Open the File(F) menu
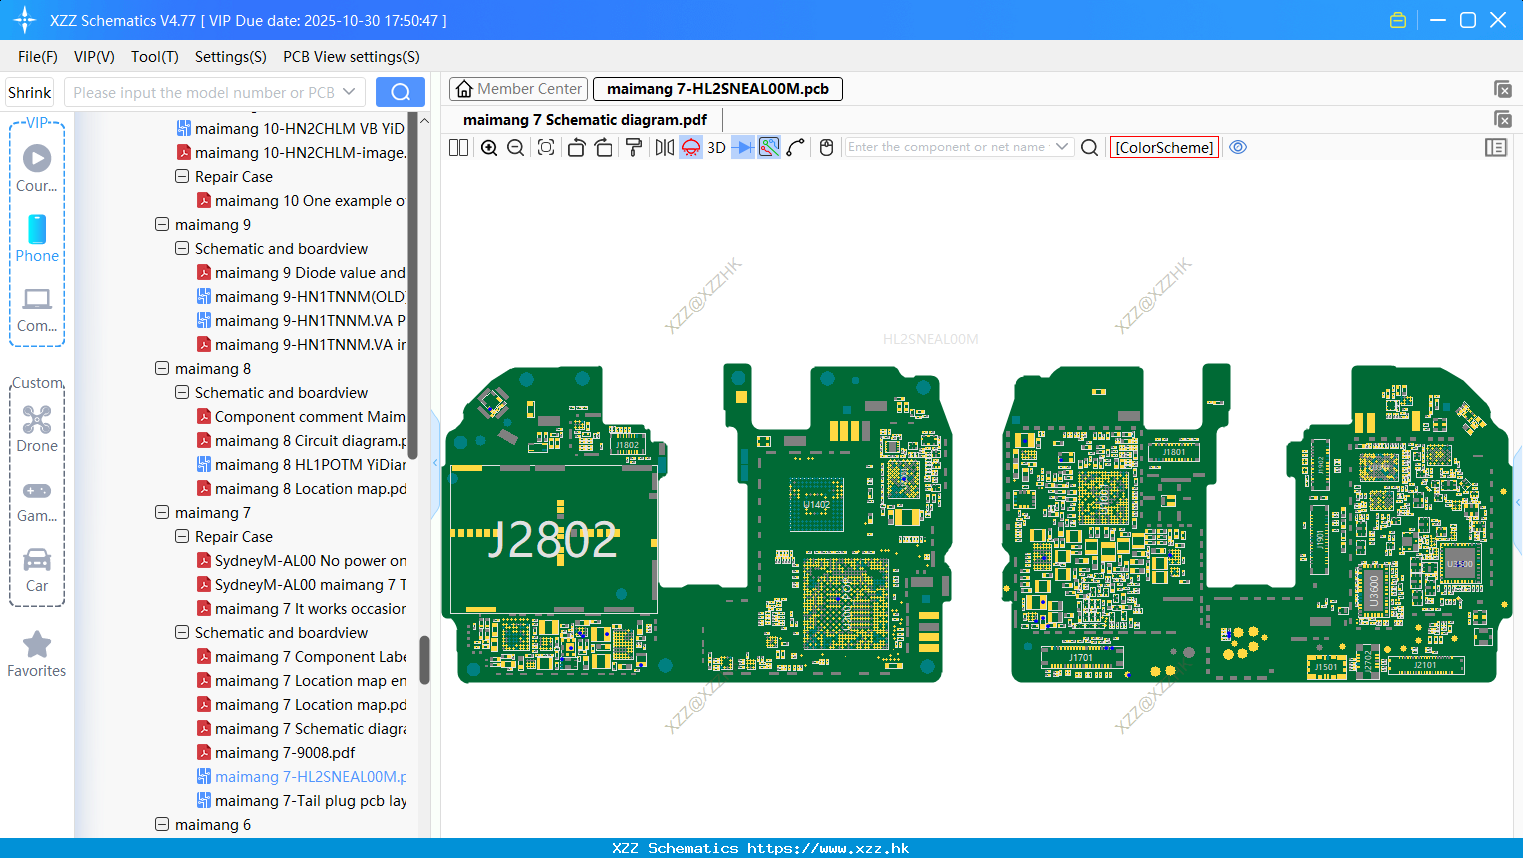The image size is (1523, 858). (x=38, y=57)
